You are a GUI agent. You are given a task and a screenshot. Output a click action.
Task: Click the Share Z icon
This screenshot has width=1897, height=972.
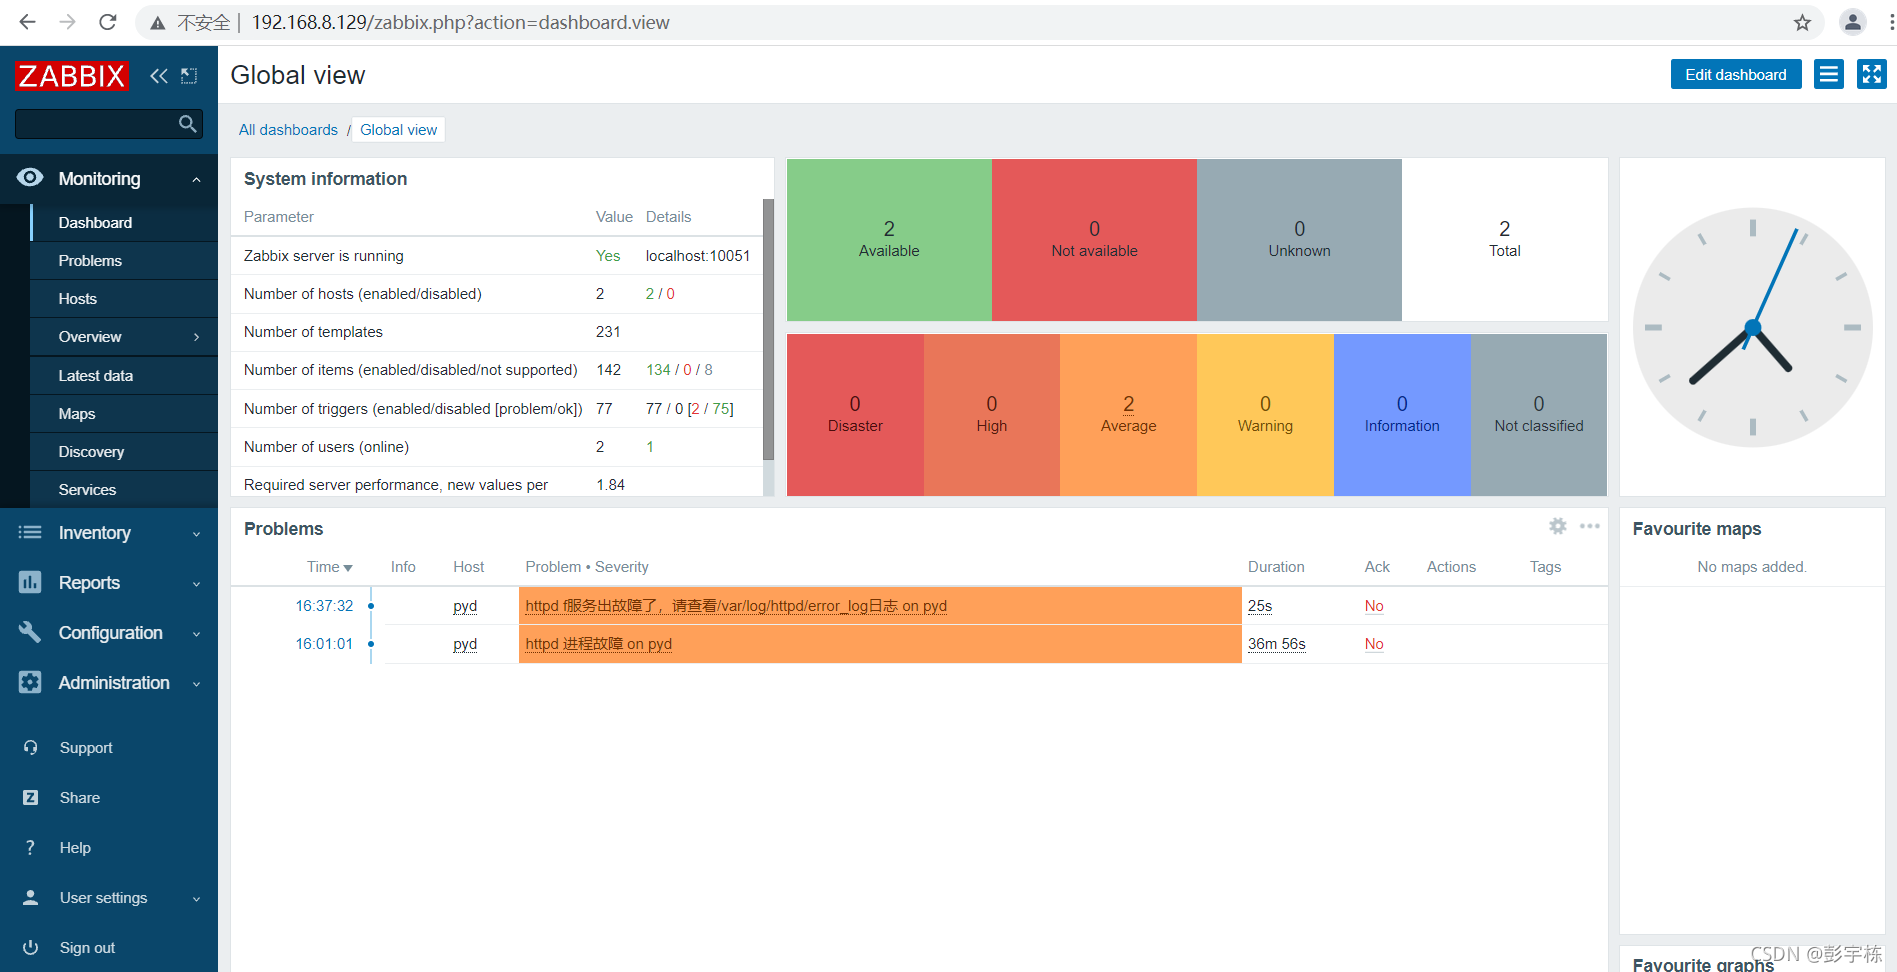pyautogui.click(x=31, y=798)
